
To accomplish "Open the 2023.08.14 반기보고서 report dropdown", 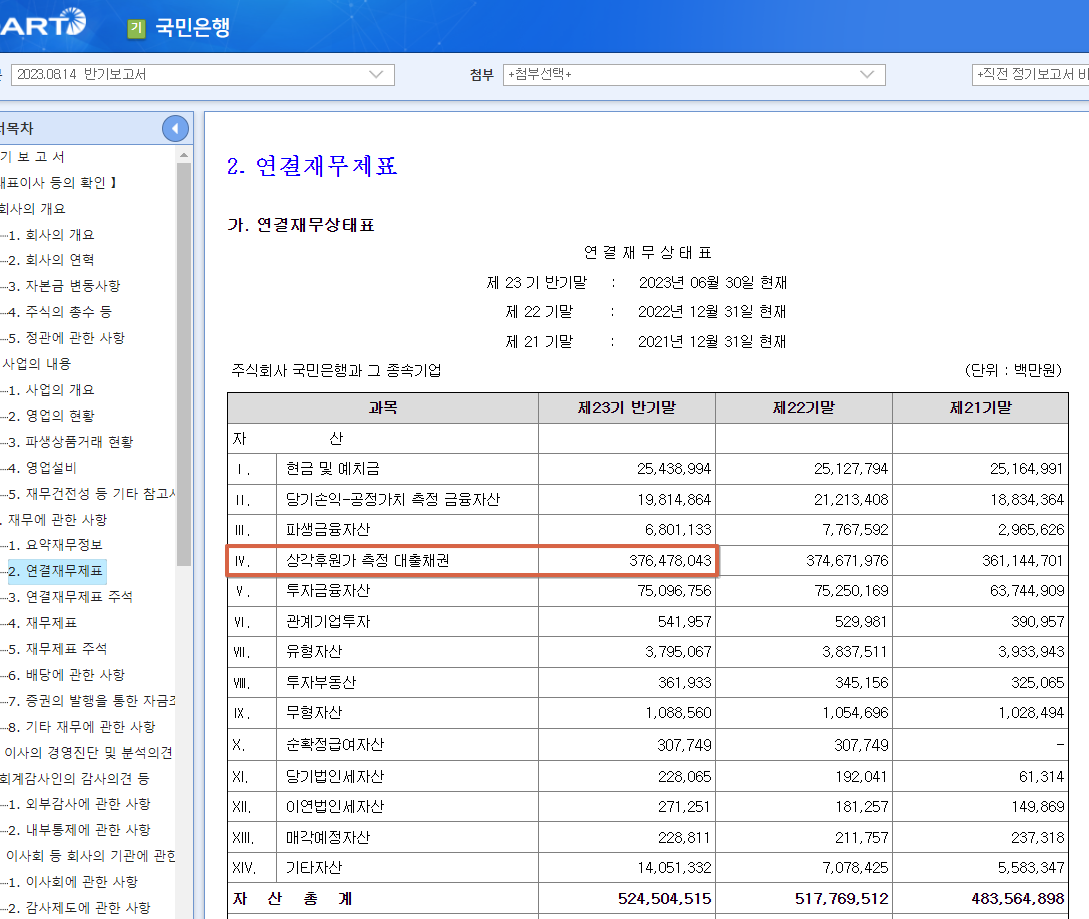I will pos(200,74).
